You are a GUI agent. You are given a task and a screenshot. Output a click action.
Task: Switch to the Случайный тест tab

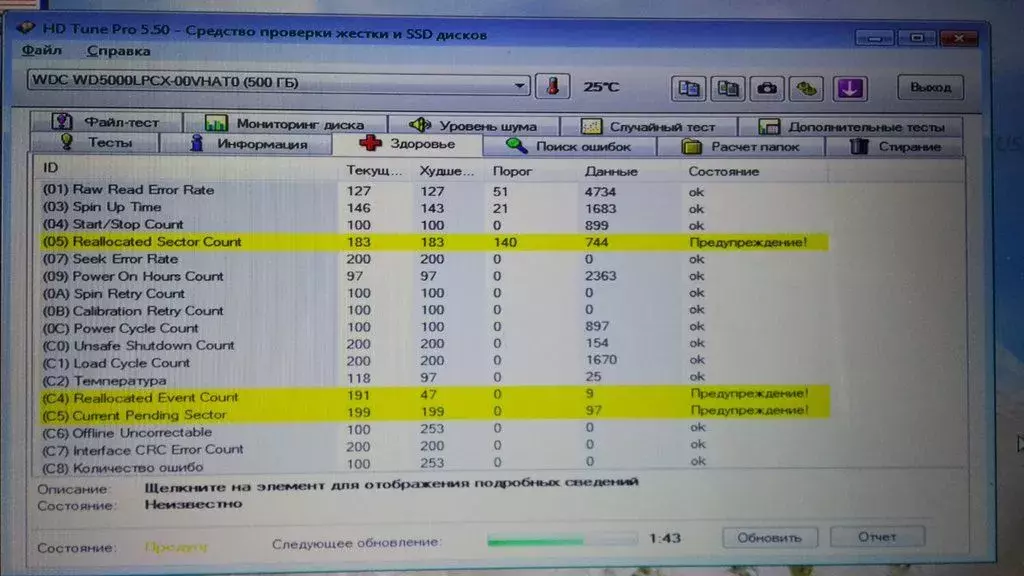point(648,126)
